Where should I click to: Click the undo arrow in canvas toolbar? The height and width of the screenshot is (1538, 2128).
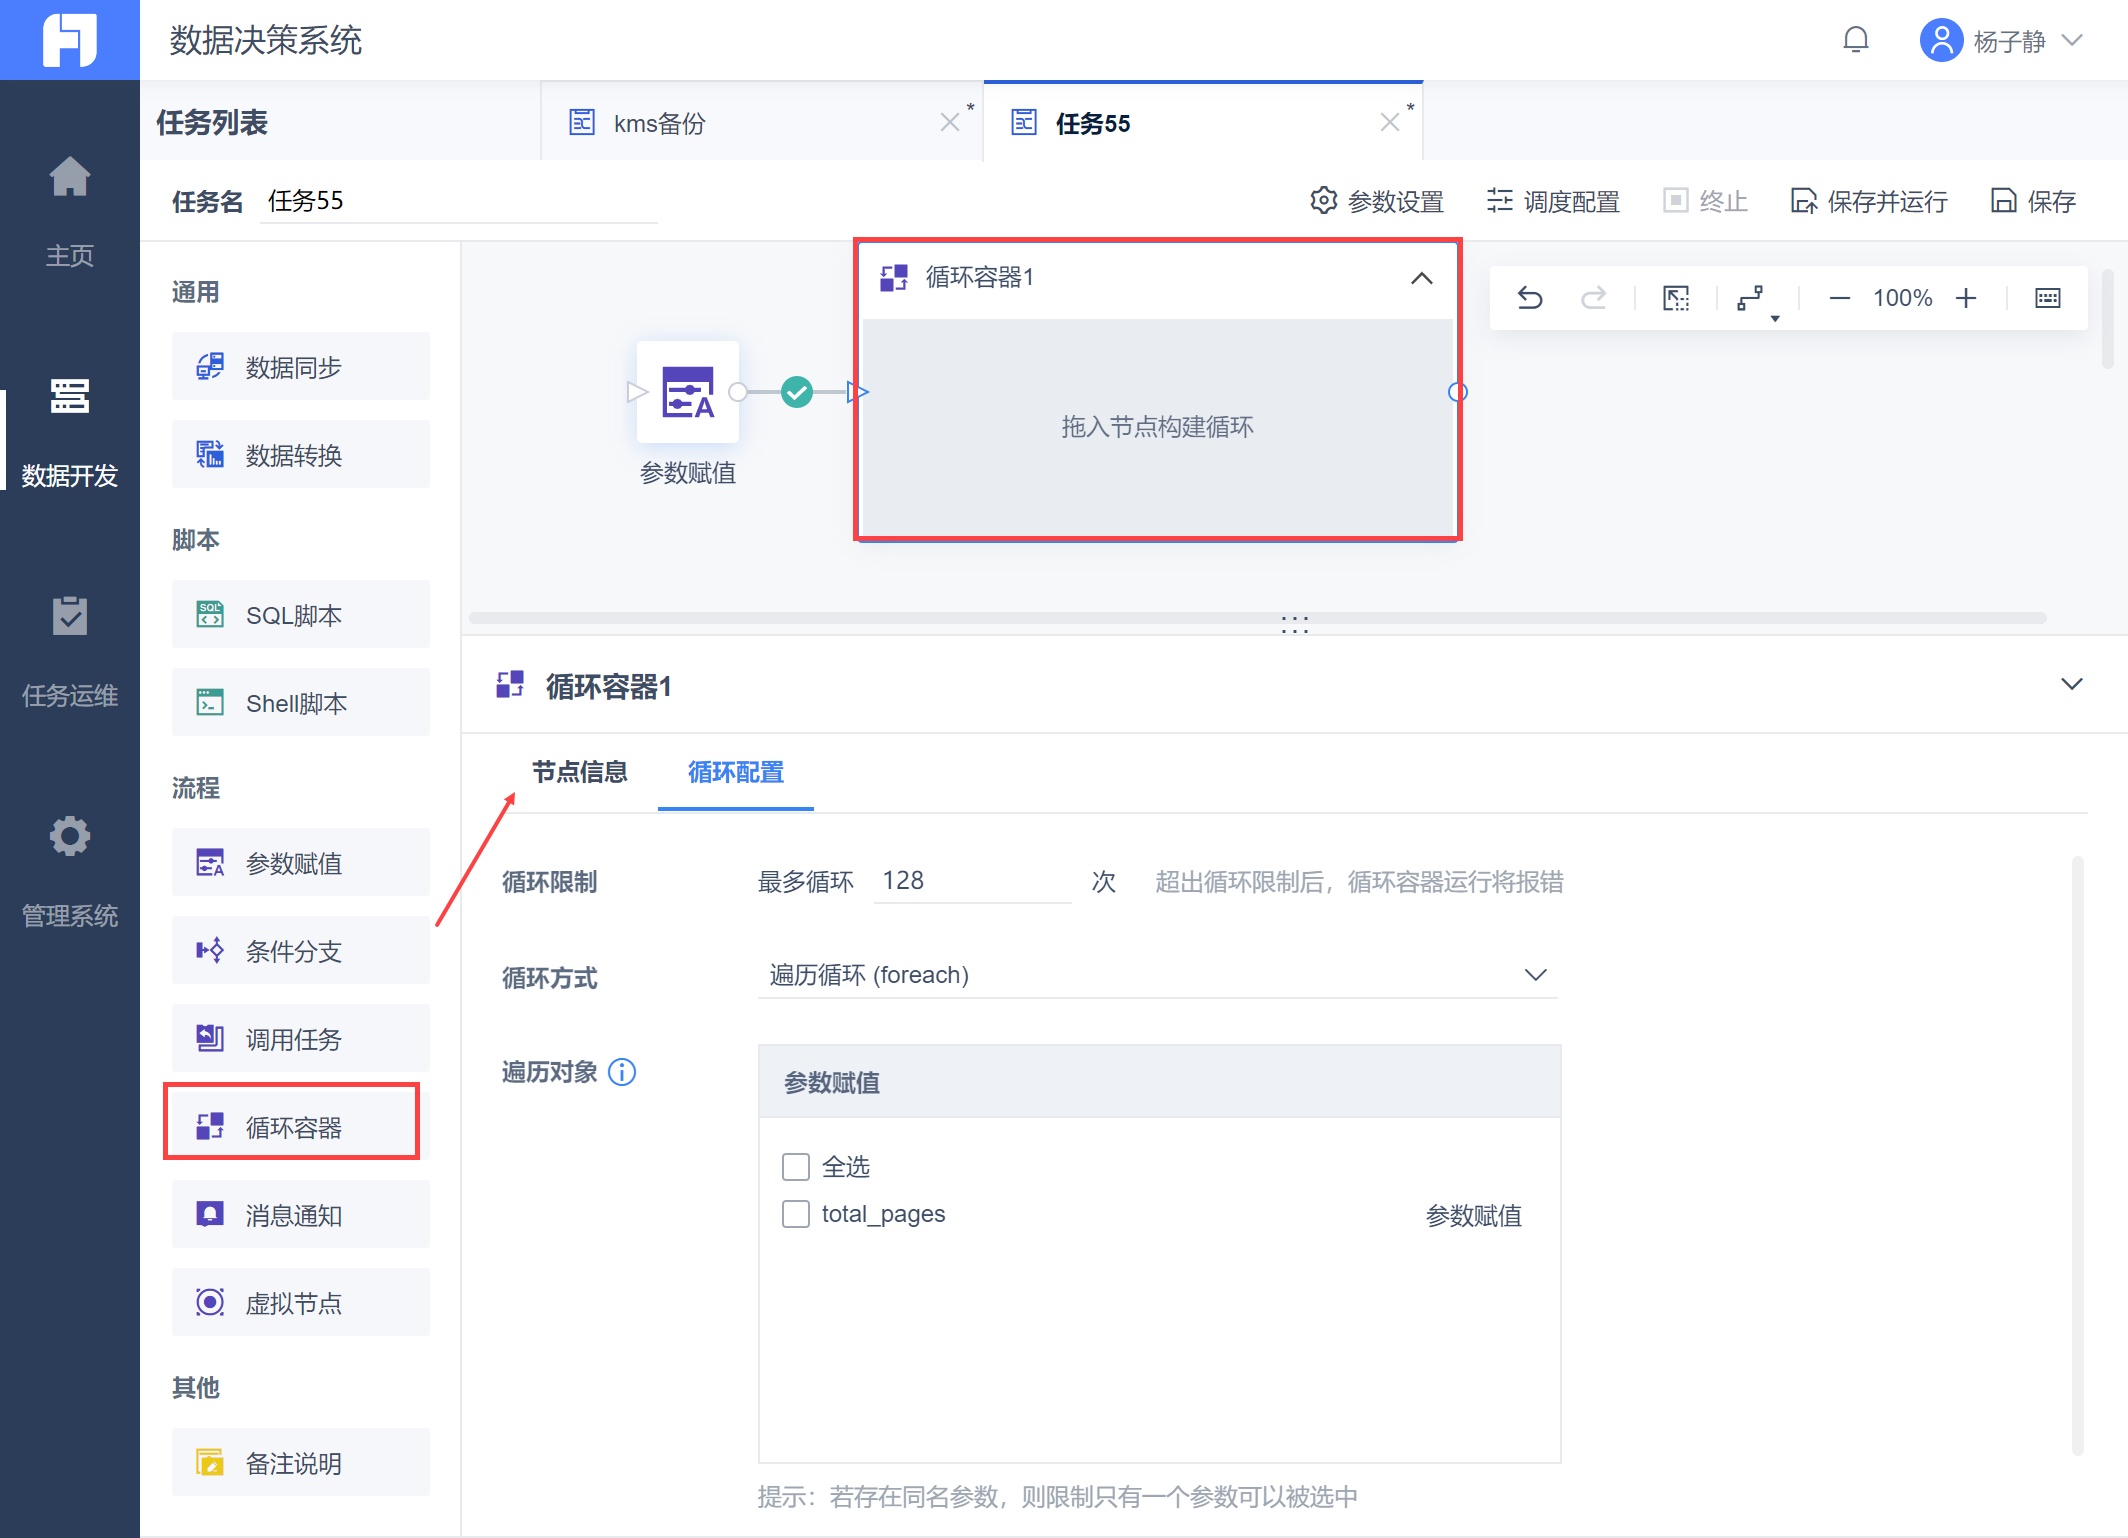point(1529,298)
